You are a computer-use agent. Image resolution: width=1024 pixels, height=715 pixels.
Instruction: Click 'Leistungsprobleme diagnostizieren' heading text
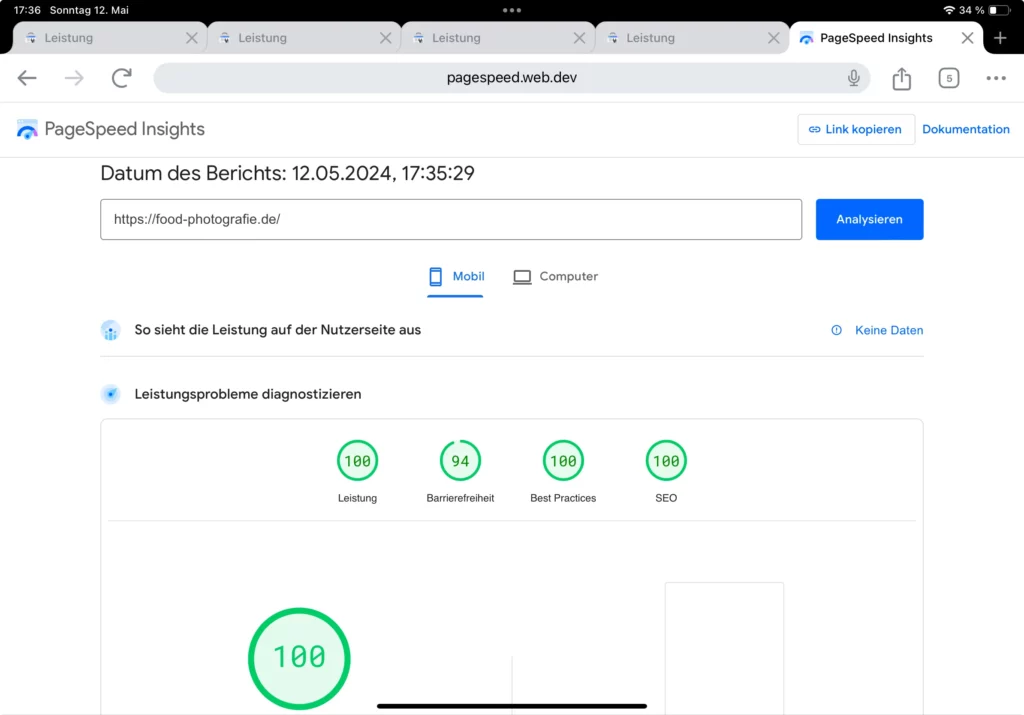pyautogui.click(x=248, y=394)
